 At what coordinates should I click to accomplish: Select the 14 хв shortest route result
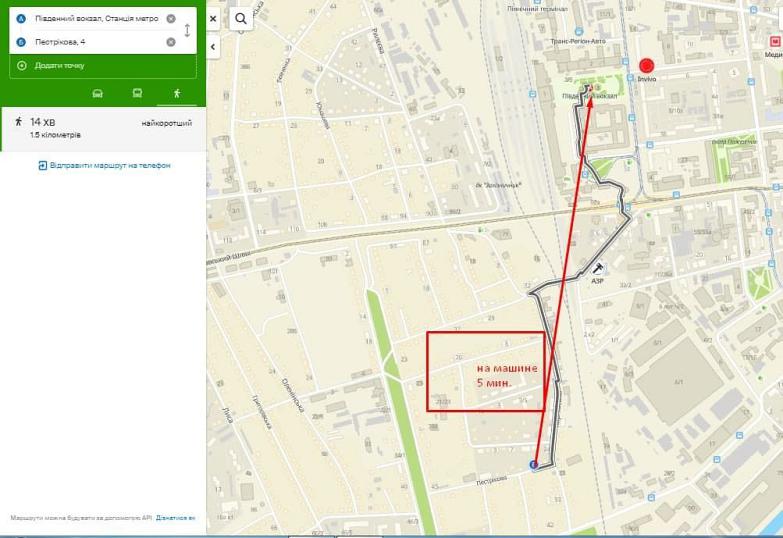tap(103, 129)
